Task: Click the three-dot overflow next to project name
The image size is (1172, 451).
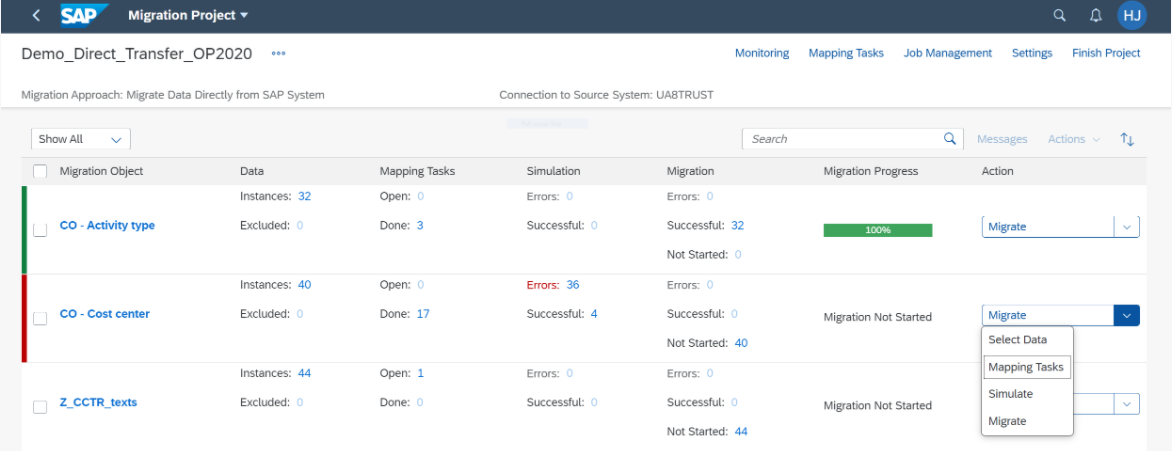Action: [x=278, y=54]
